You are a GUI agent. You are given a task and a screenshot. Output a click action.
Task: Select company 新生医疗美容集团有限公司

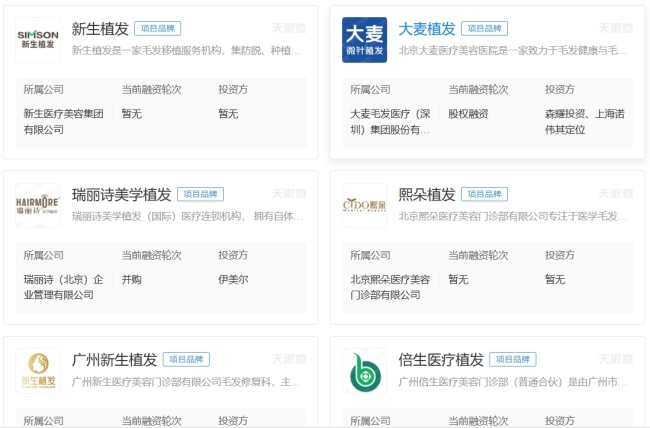click(x=63, y=122)
